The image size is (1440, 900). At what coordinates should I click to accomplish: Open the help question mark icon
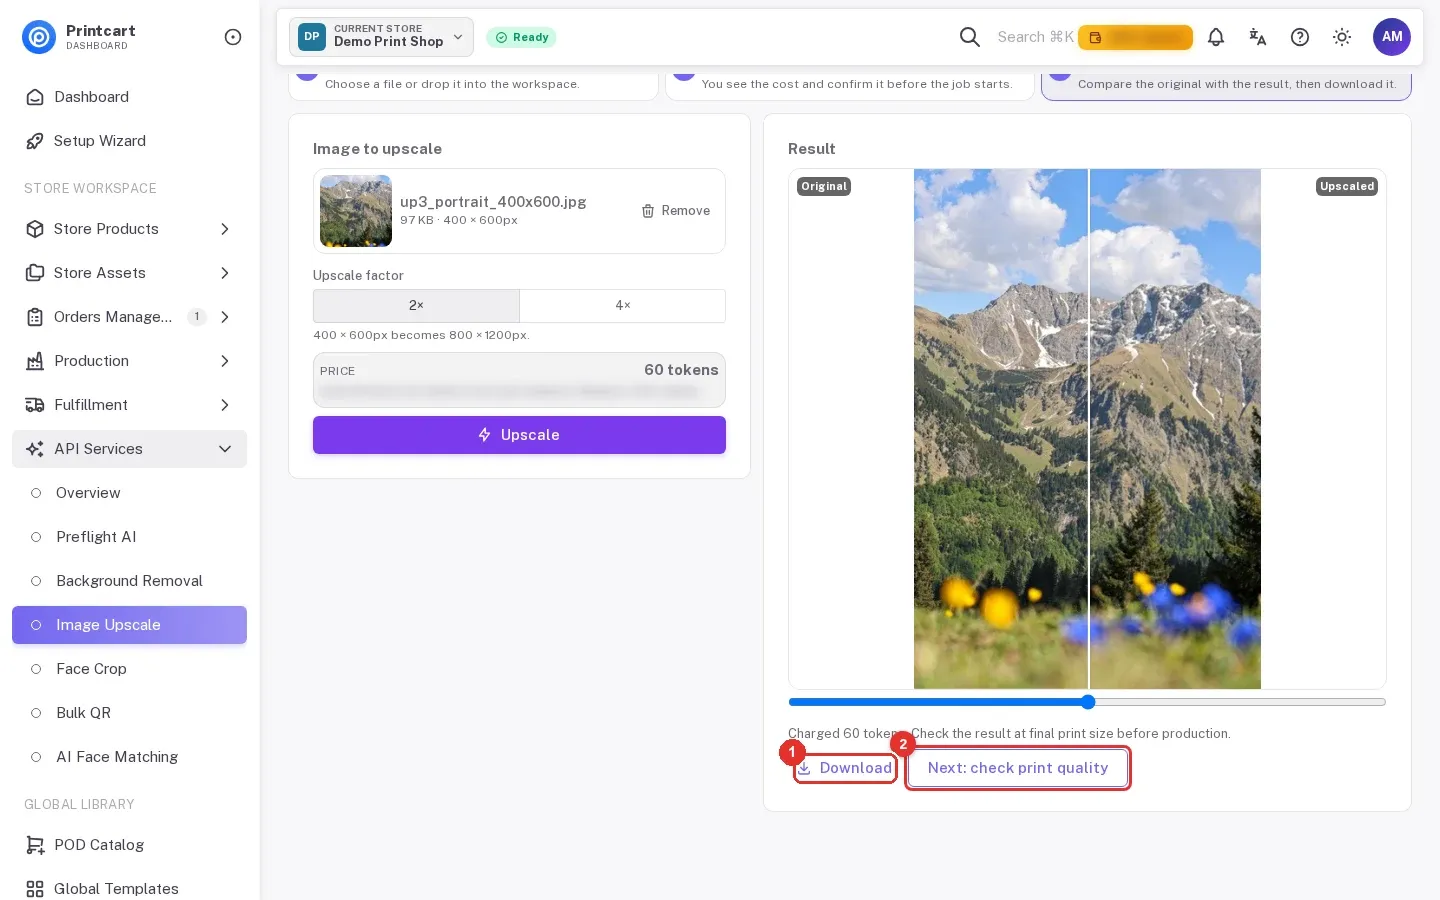(x=1300, y=37)
